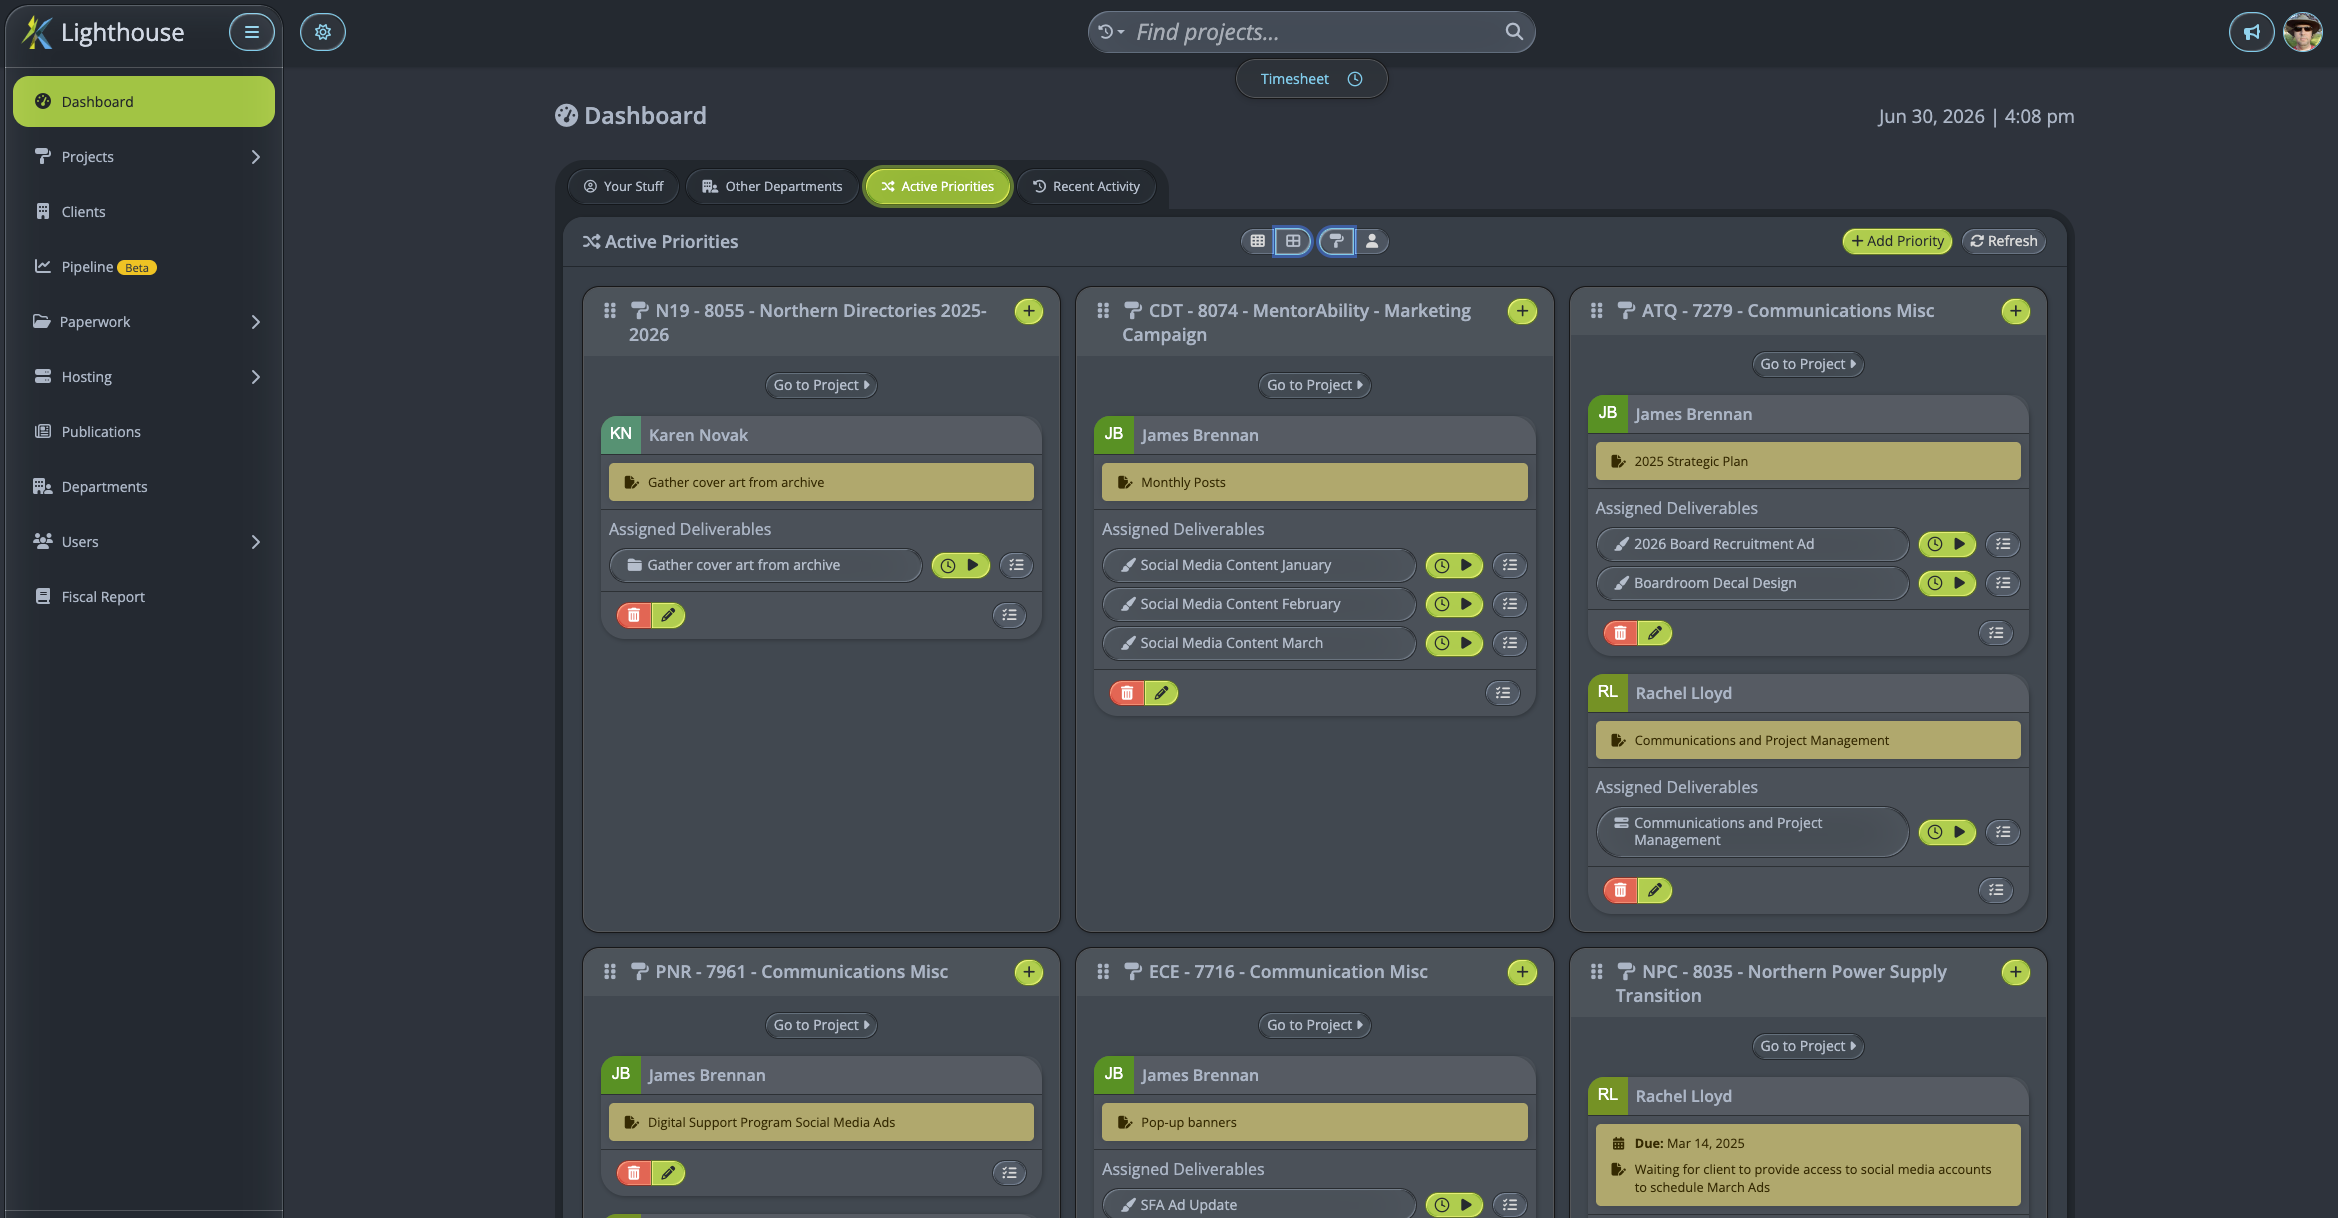Open Fiscal Report in the sidebar
The height and width of the screenshot is (1218, 2338).
click(x=144, y=597)
